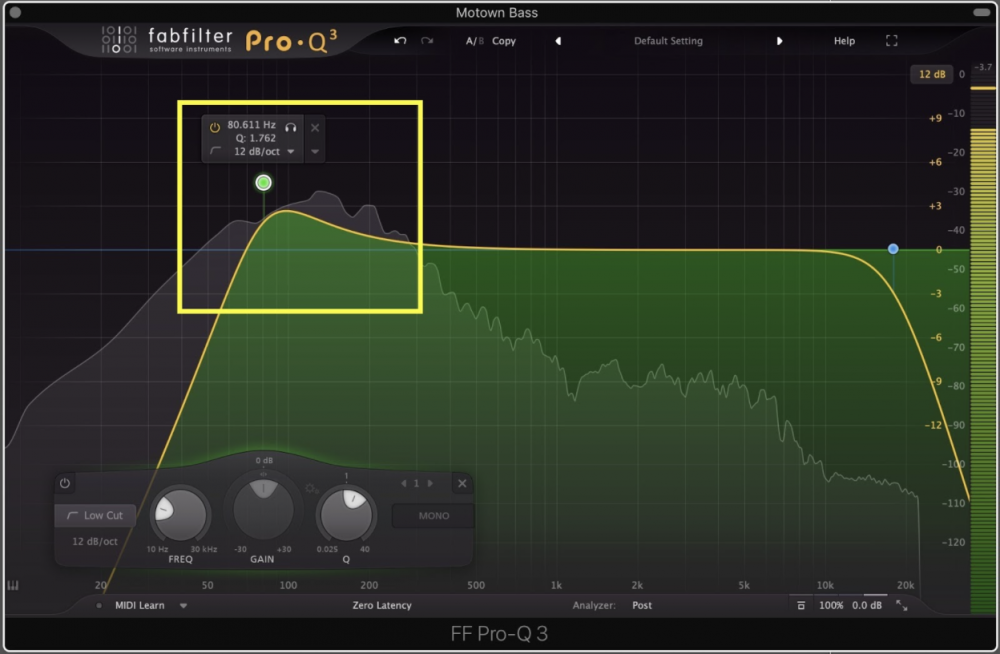Screen dimensions: 1000x654
Task: Enter full screen mode via top icon
Action: coord(892,41)
